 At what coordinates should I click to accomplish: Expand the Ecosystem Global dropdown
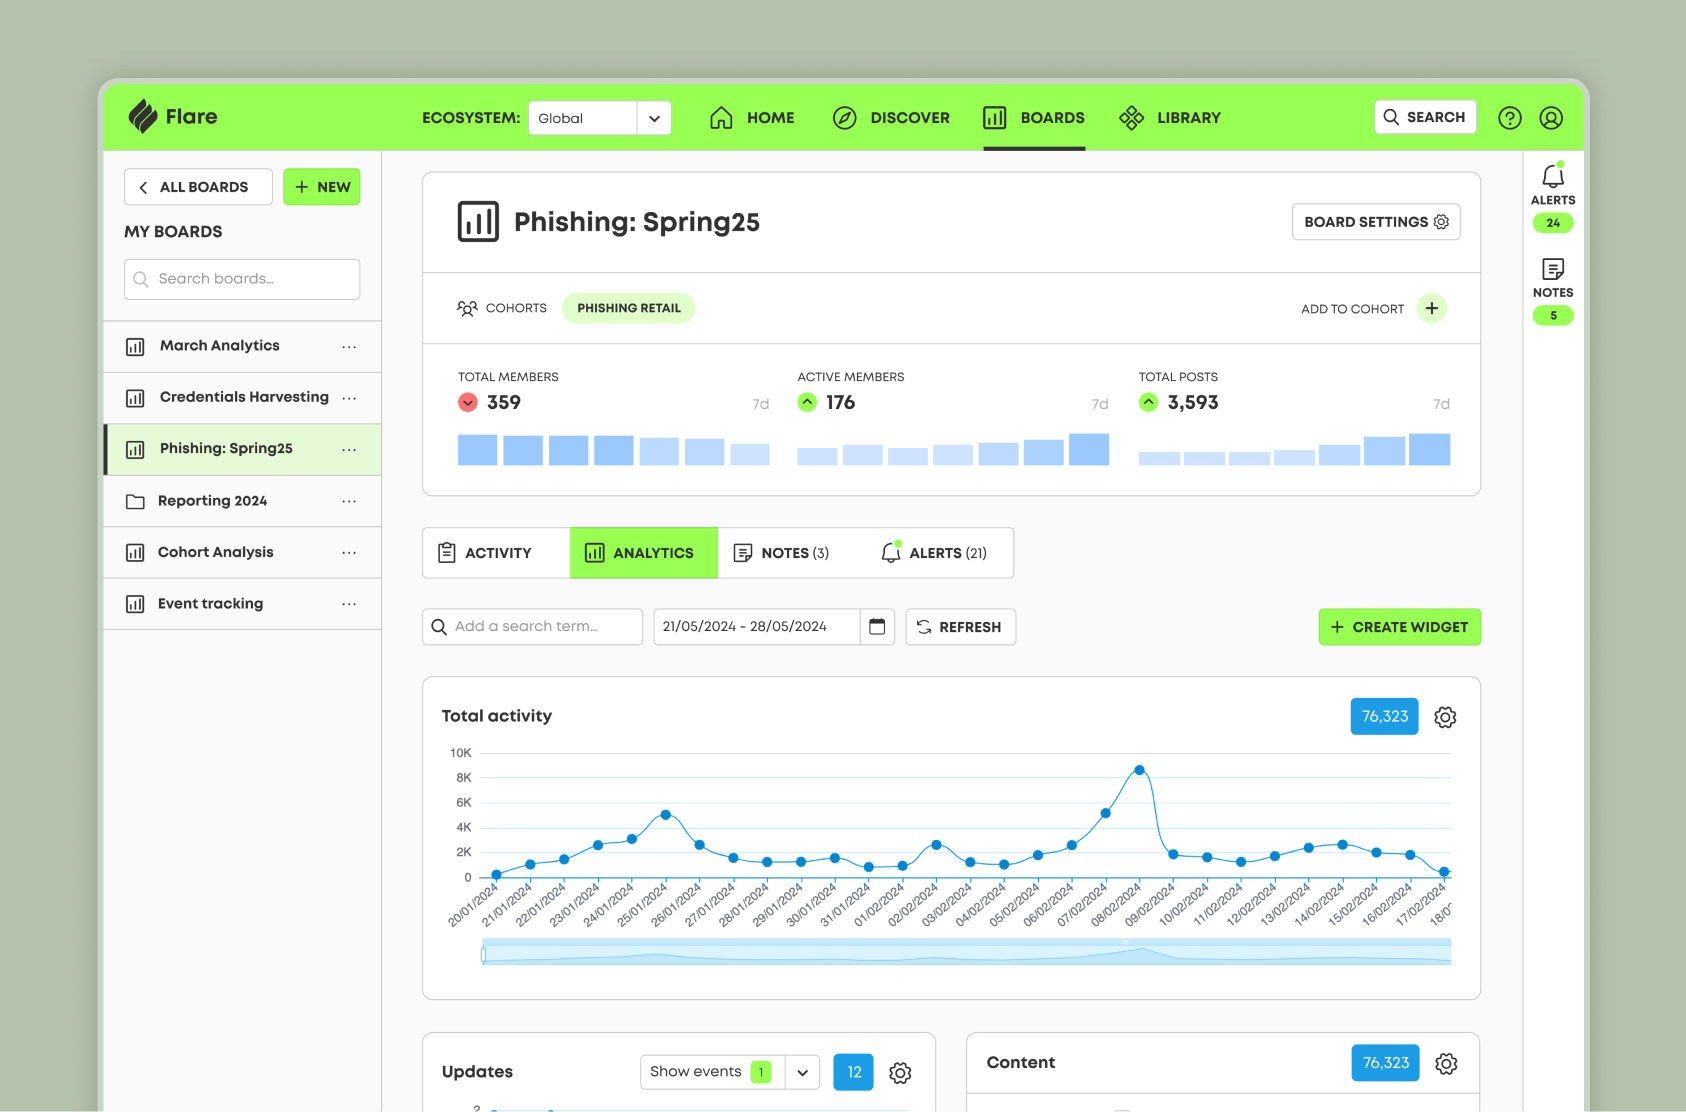[x=654, y=118]
